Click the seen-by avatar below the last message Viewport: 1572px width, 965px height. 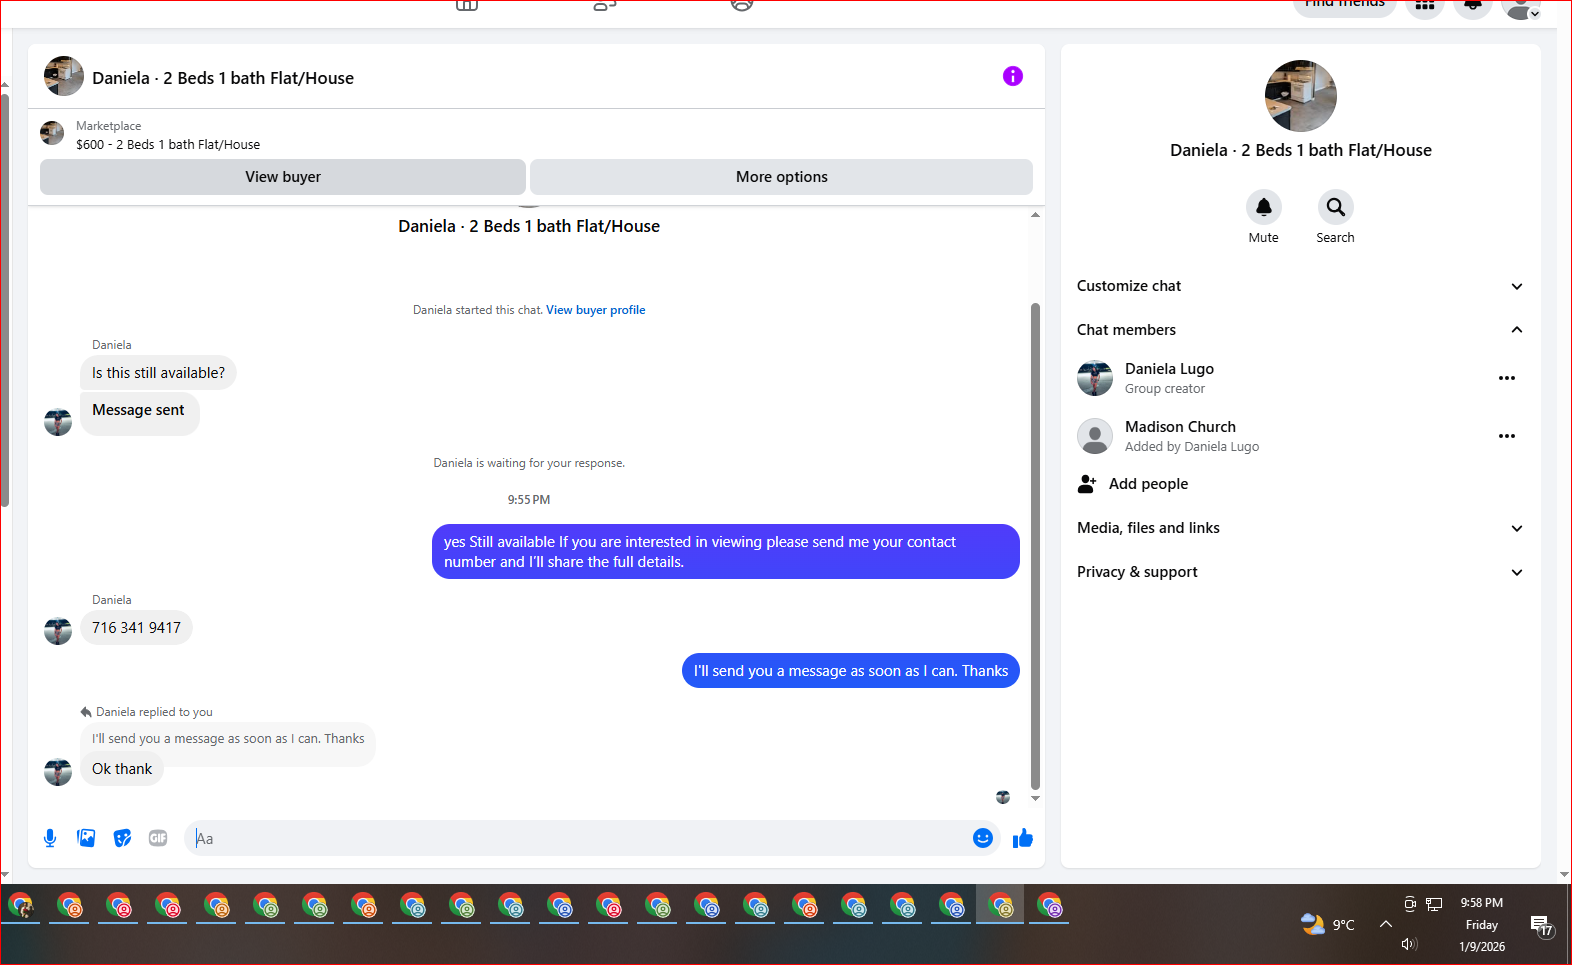(1003, 797)
